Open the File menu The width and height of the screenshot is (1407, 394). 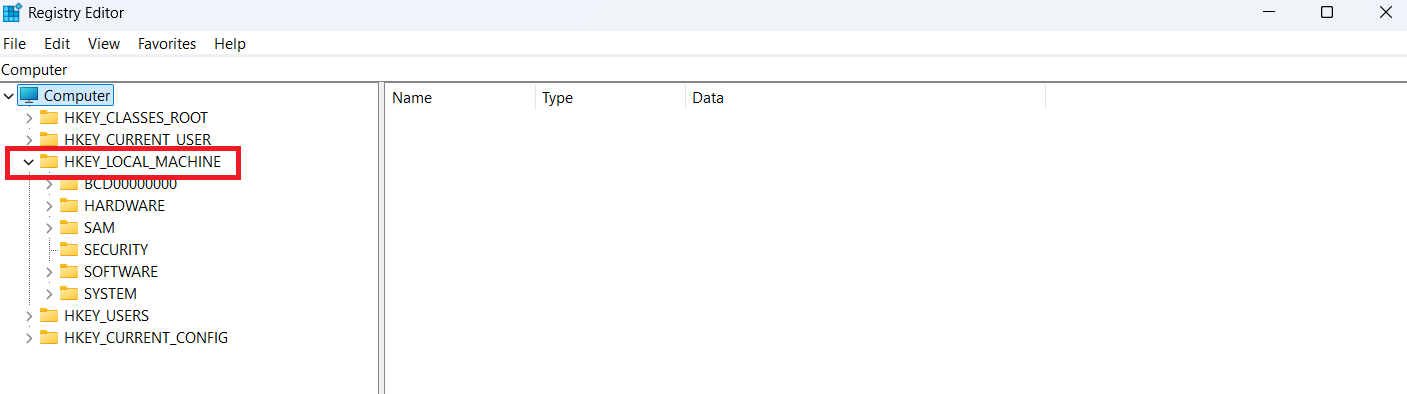tap(14, 44)
